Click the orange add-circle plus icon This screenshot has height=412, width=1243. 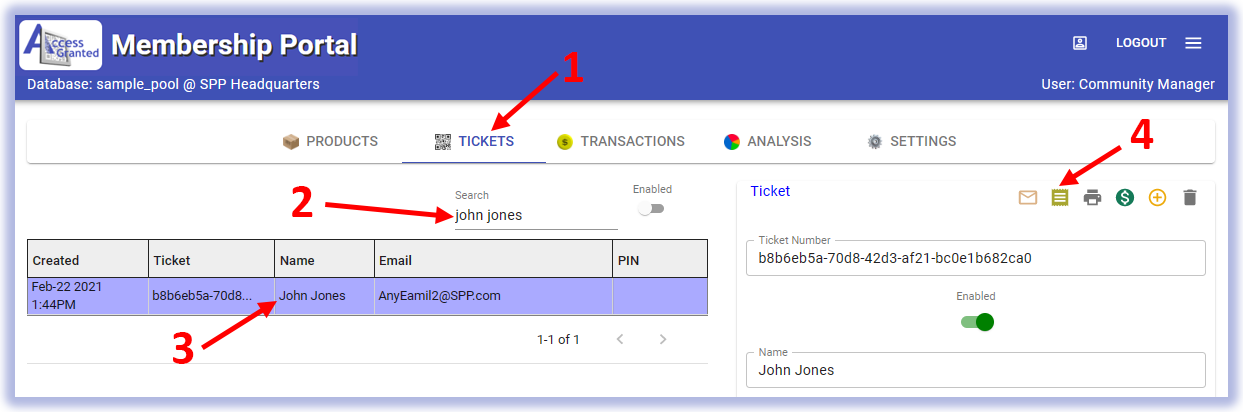coord(1157,198)
